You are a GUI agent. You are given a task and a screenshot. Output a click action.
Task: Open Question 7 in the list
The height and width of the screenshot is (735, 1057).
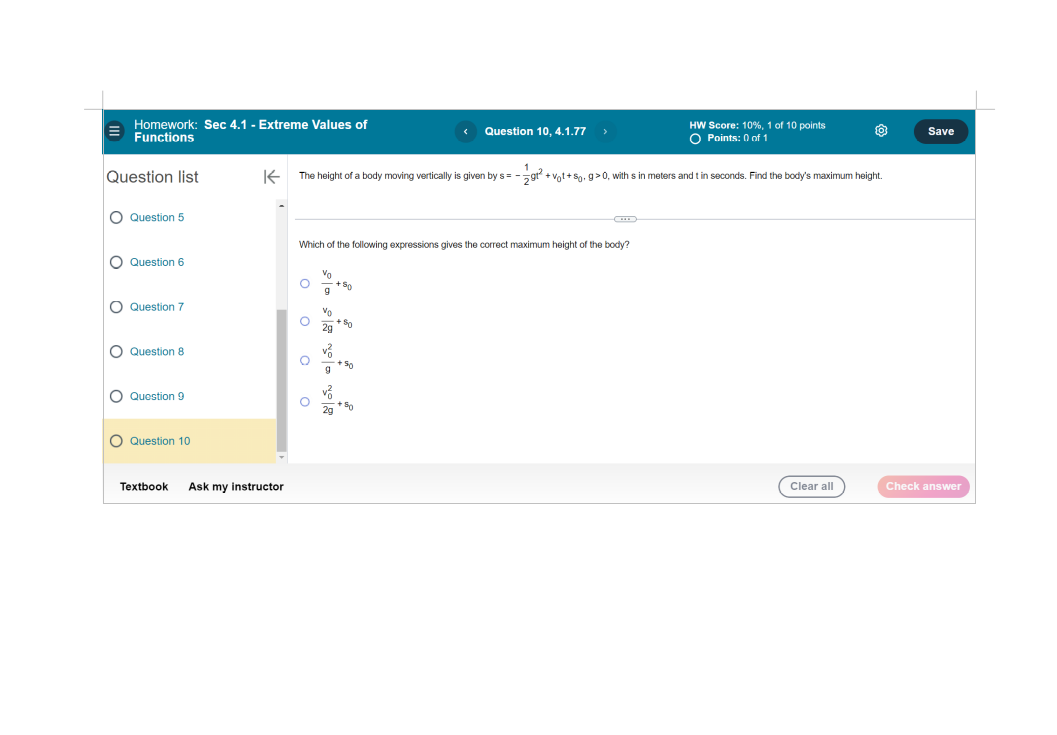pyautogui.click(x=156, y=307)
